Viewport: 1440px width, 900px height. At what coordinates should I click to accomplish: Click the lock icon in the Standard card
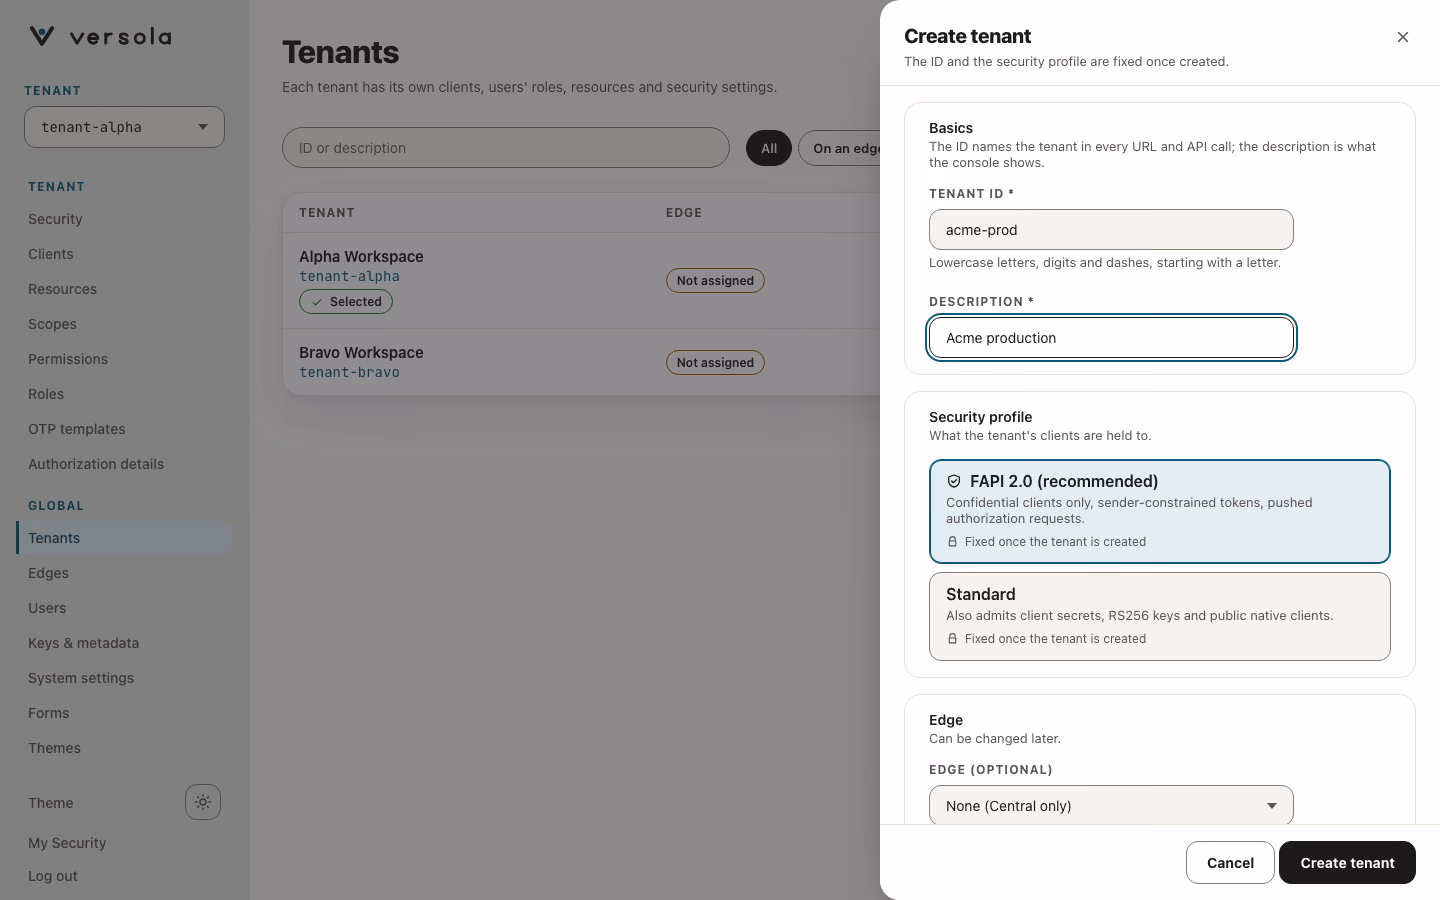click(x=952, y=639)
